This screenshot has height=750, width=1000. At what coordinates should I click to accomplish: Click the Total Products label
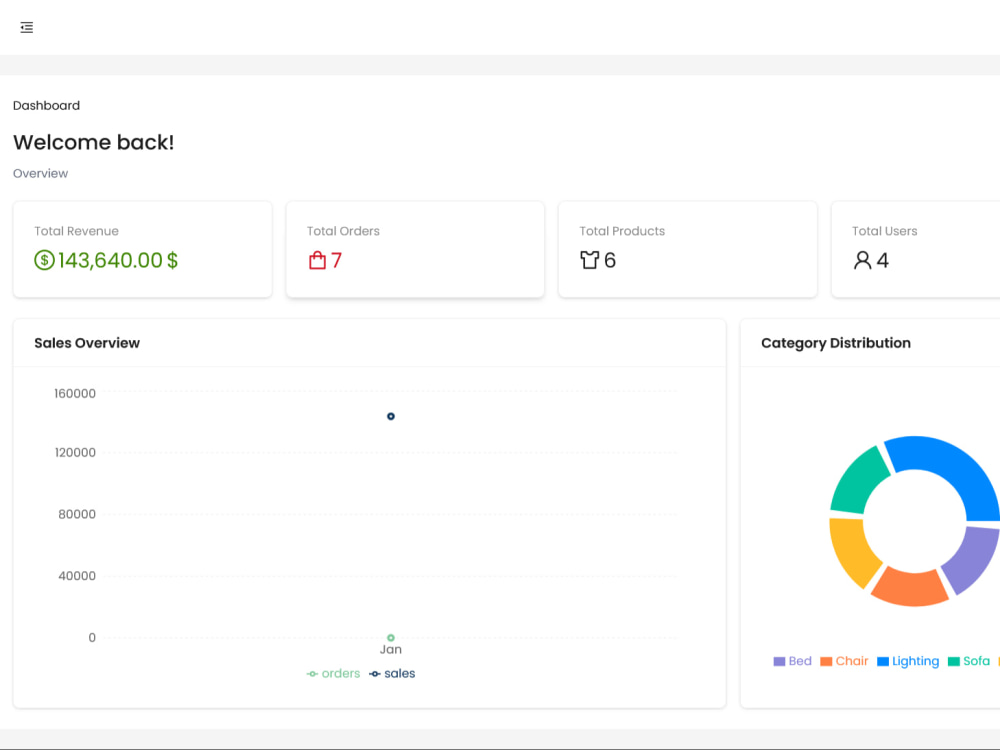622,232
